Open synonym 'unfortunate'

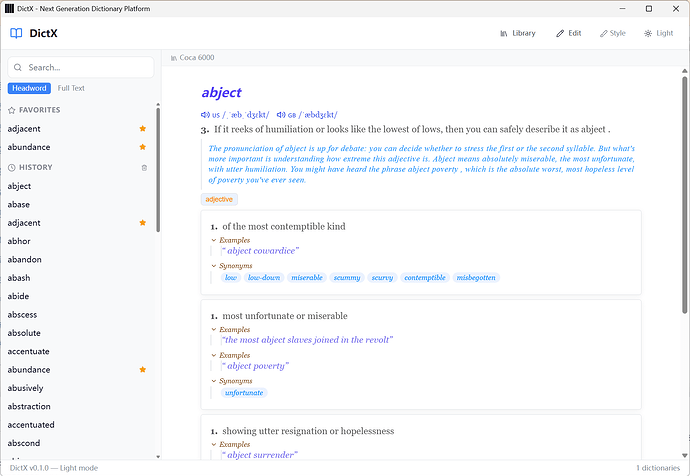point(244,393)
